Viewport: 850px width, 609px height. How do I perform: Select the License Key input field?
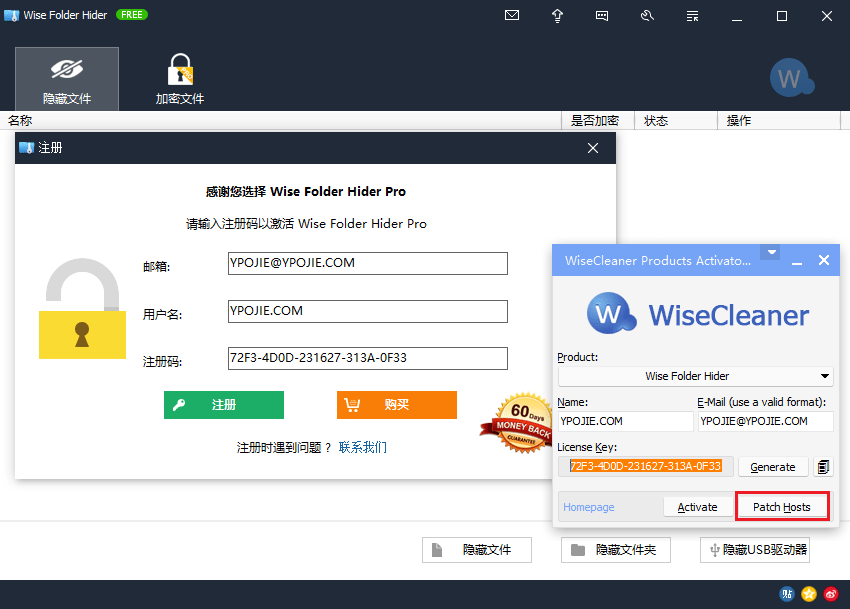pos(645,466)
